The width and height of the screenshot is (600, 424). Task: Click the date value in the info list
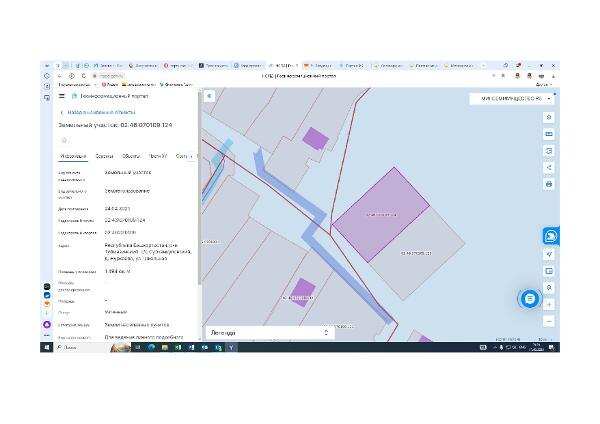[x=117, y=209]
